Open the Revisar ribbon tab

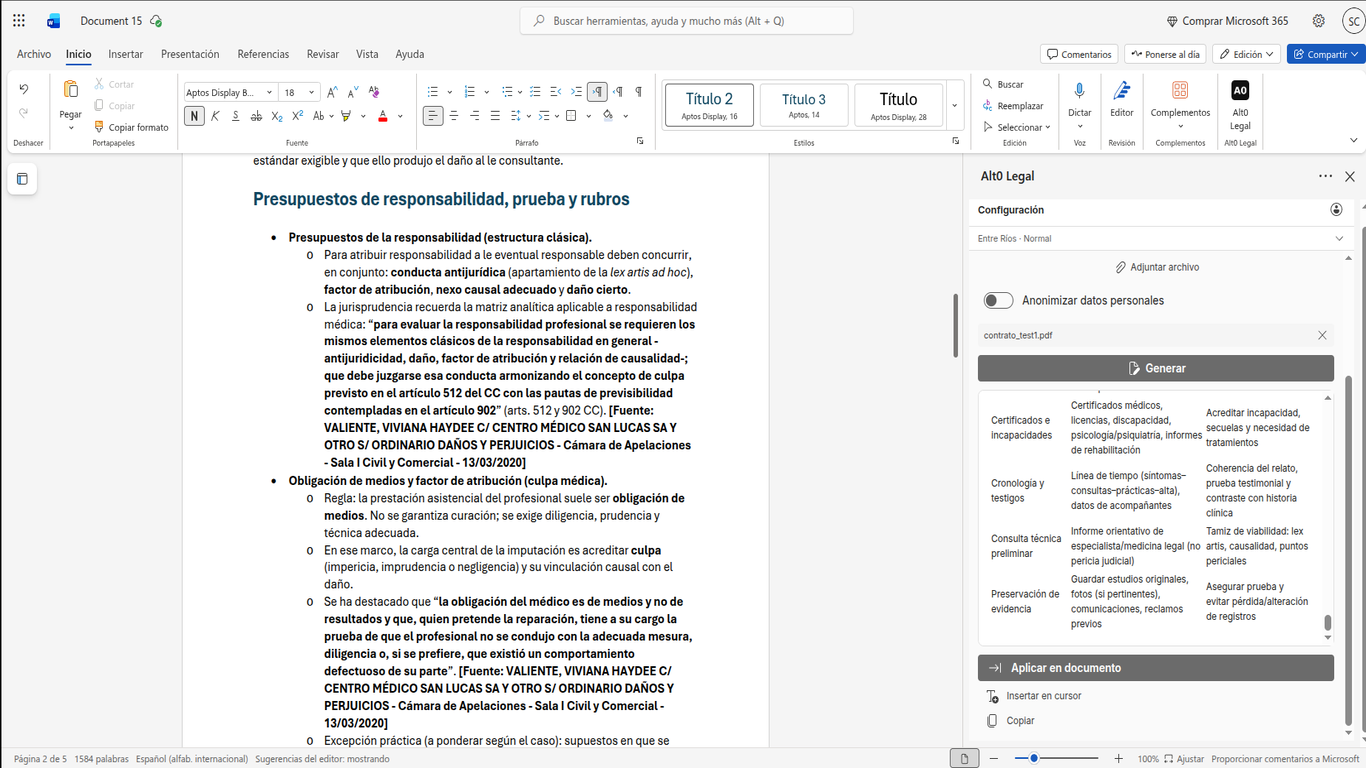(x=322, y=54)
